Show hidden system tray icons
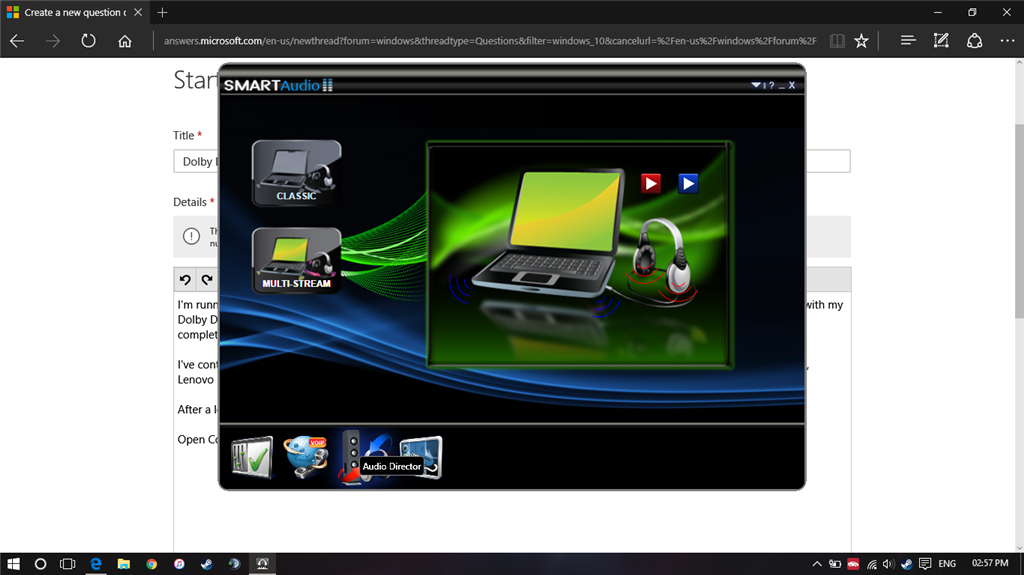The image size is (1024, 575). [817, 564]
